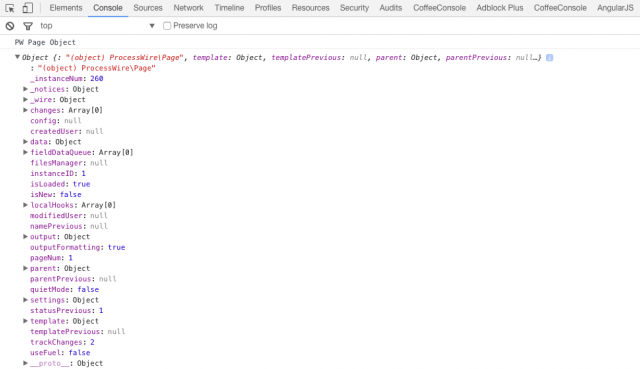Expand the data Object node
Screen dimensions: 640x369
pyautogui.click(x=25, y=142)
